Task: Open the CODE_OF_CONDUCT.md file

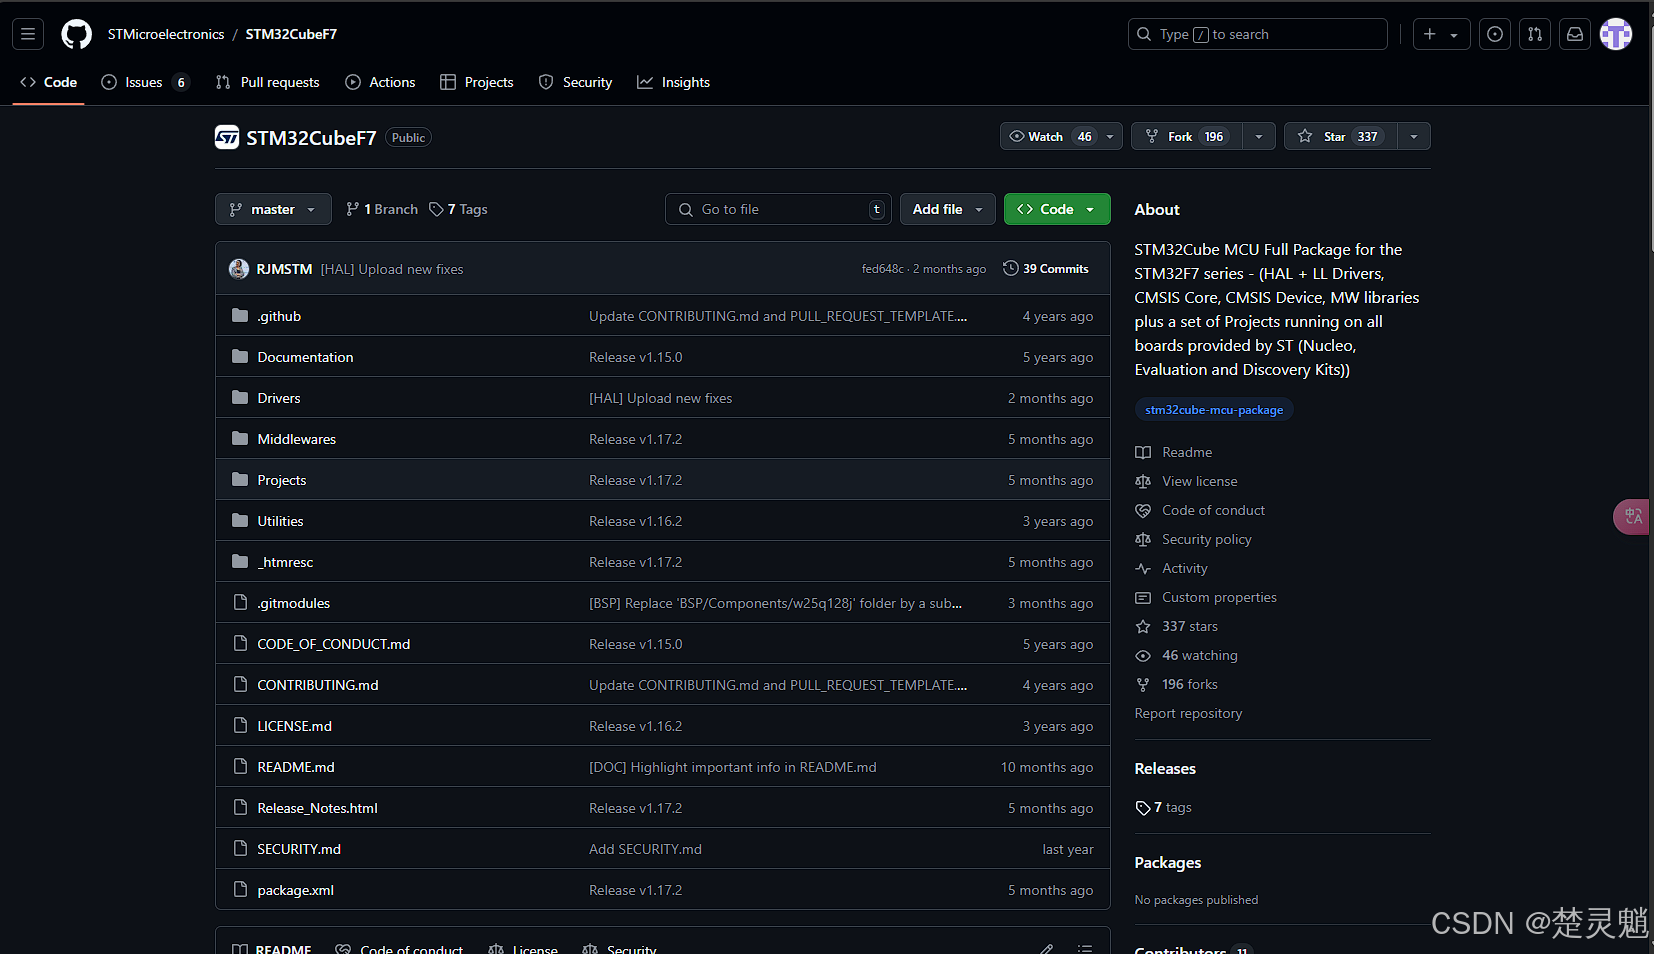Action: coord(334,644)
